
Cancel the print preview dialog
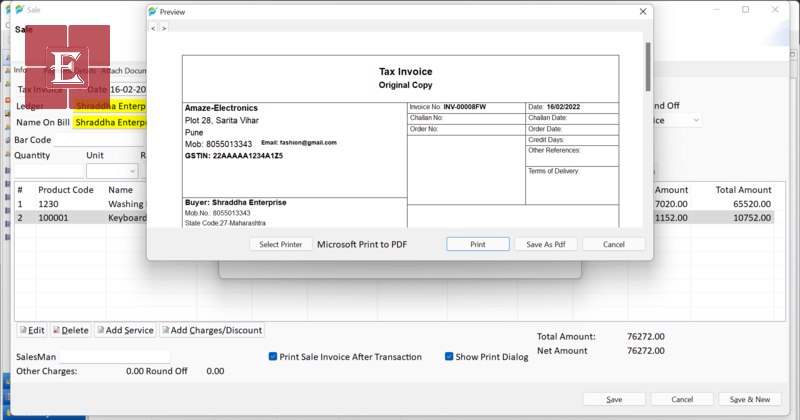[x=613, y=244]
